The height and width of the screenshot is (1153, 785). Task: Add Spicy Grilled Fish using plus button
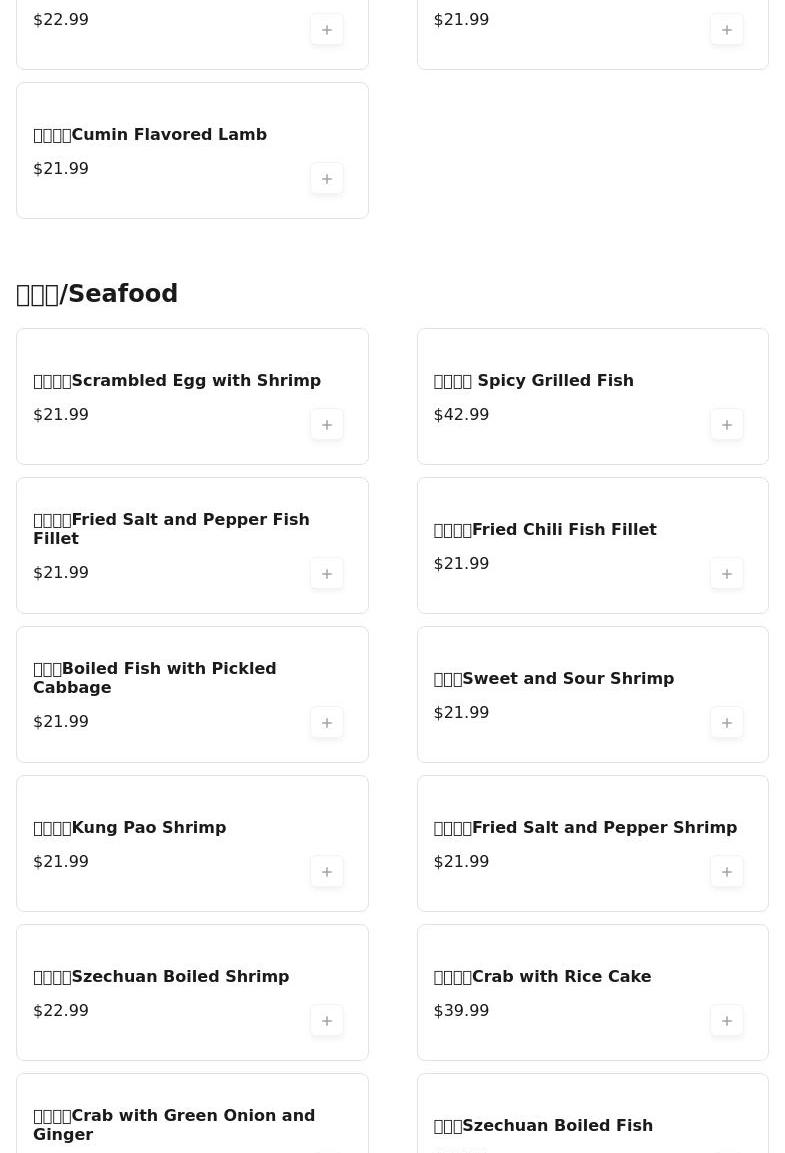[x=727, y=425]
